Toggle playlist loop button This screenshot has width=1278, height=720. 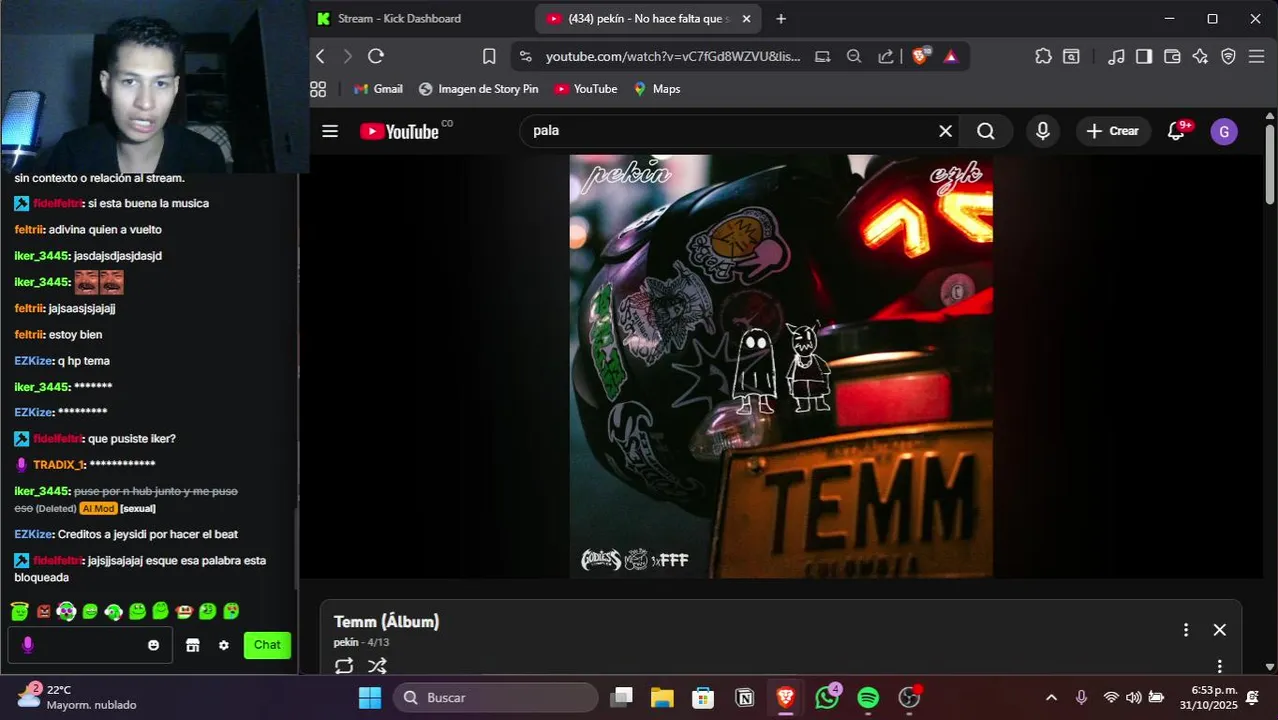coord(344,665)
